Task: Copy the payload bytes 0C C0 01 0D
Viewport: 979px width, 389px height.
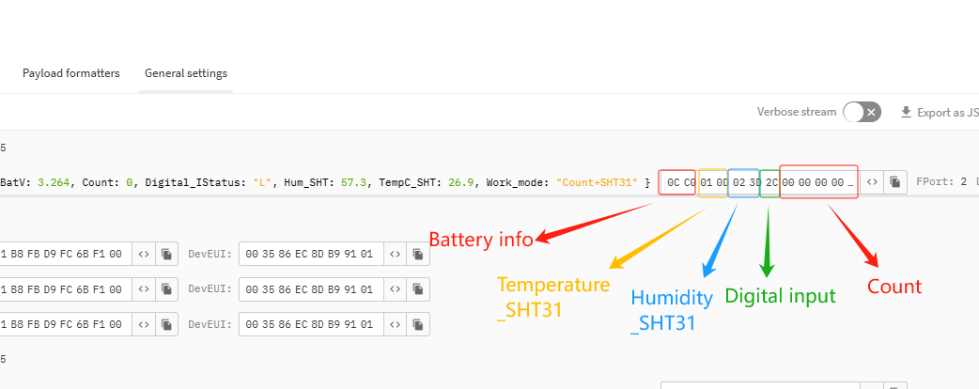Action: point(895,182)
